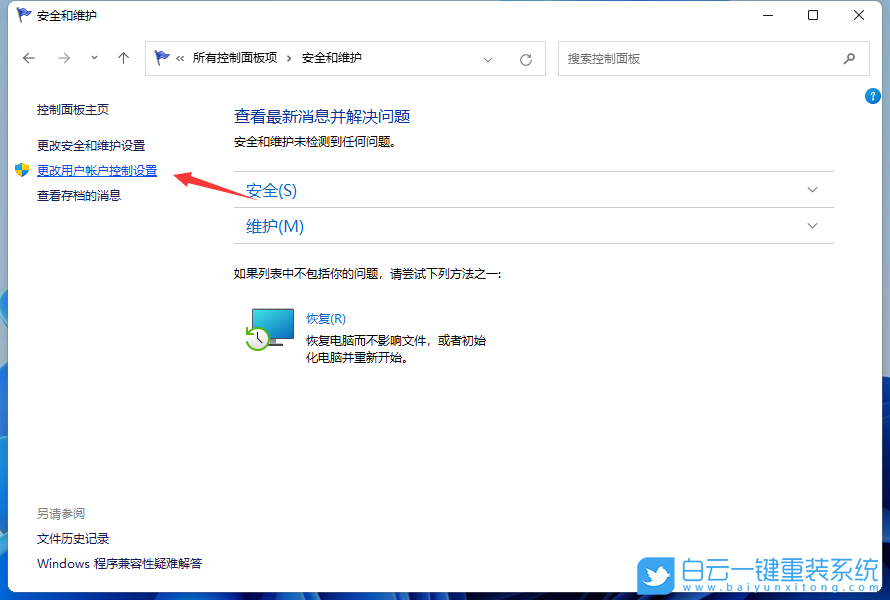Click the flag icon inside the breadcrumb bar

pos(162,58)
